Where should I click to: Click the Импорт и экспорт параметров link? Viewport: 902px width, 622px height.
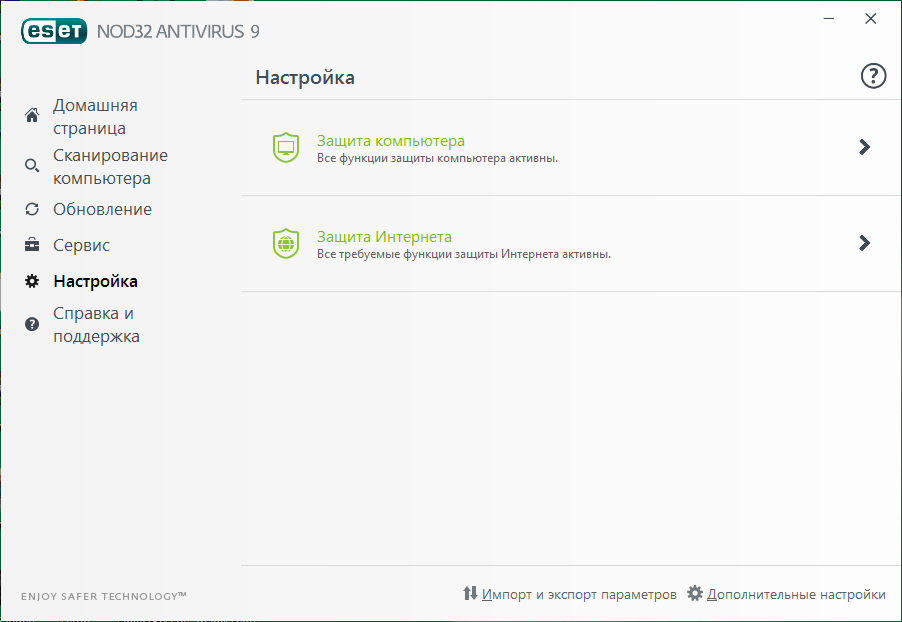[579, 594]
